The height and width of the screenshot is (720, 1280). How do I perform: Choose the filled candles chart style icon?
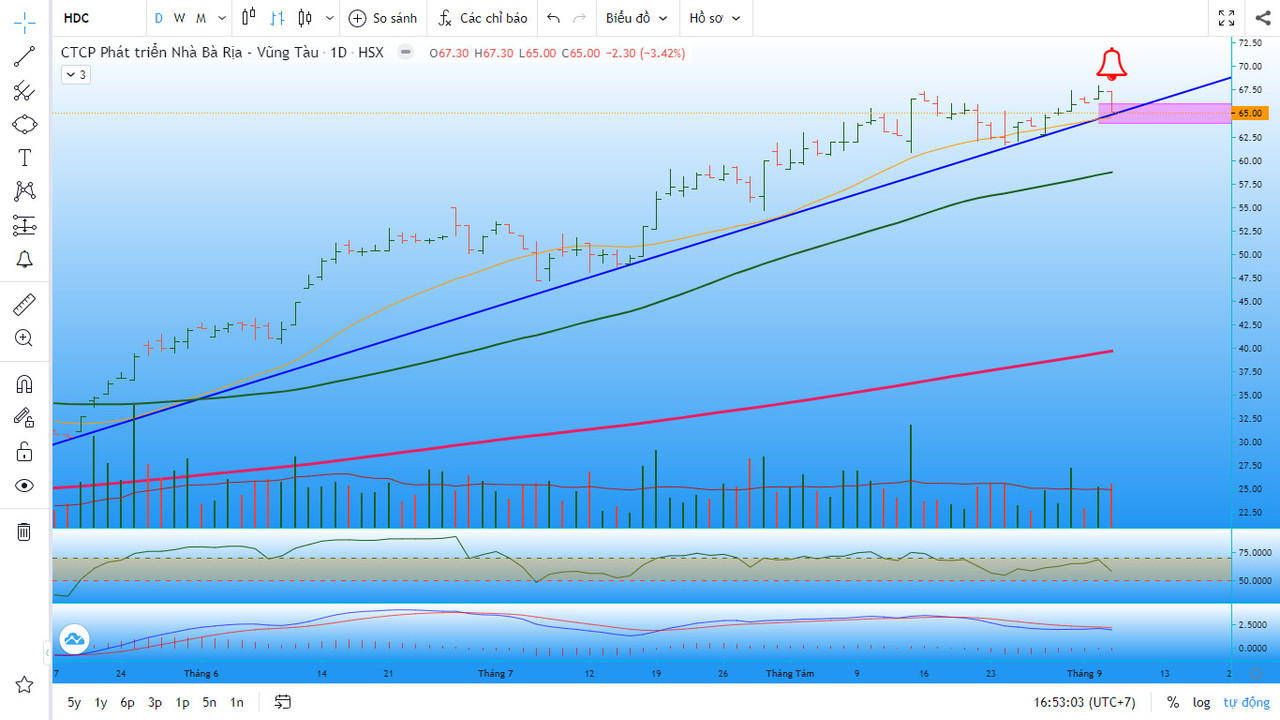[305, 18]
